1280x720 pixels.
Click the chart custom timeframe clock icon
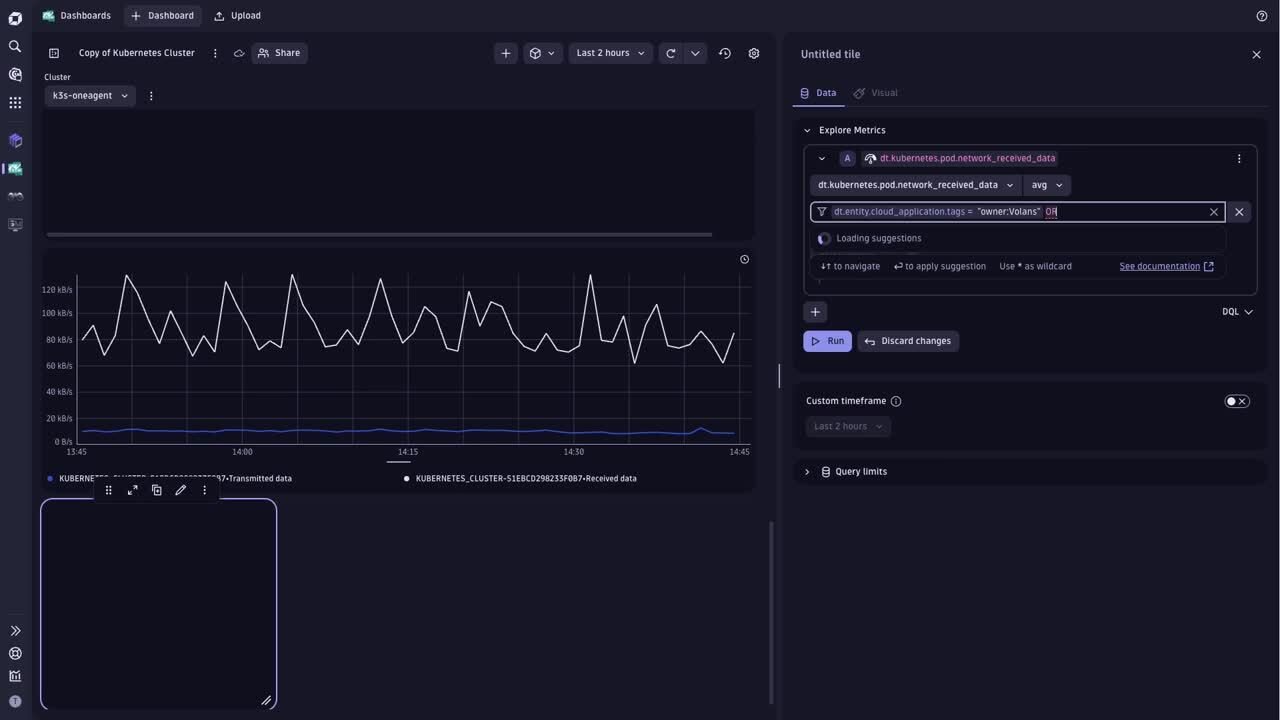pyautogui.click(x=744, y=259)
